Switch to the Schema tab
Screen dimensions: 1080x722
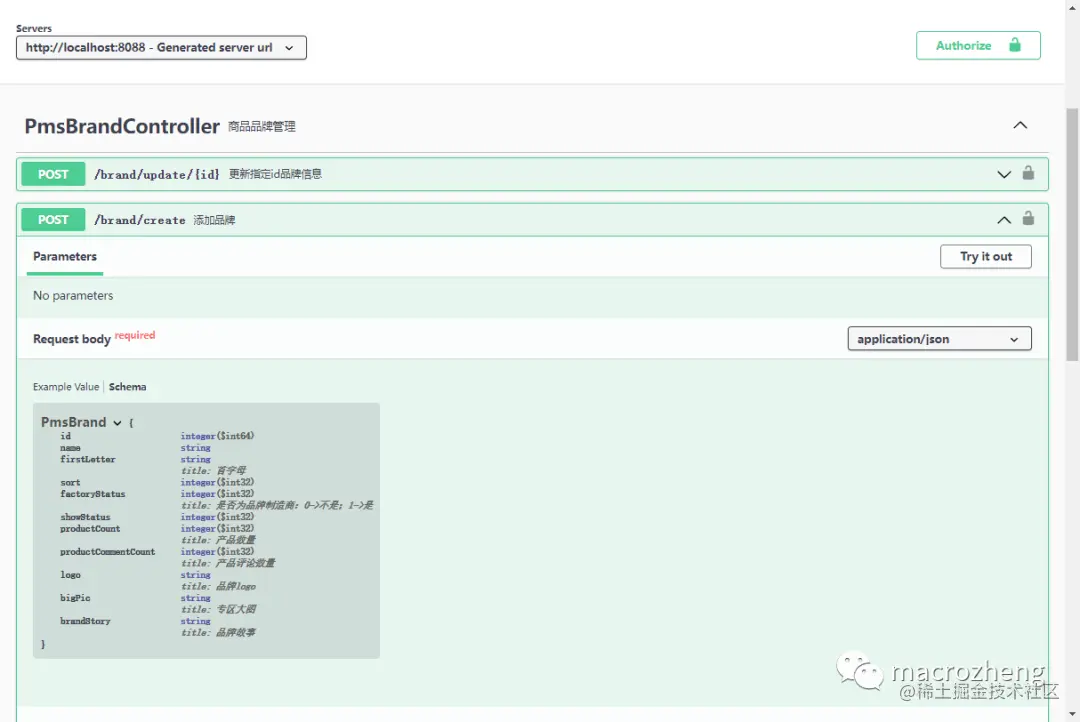tap(127, 386)
